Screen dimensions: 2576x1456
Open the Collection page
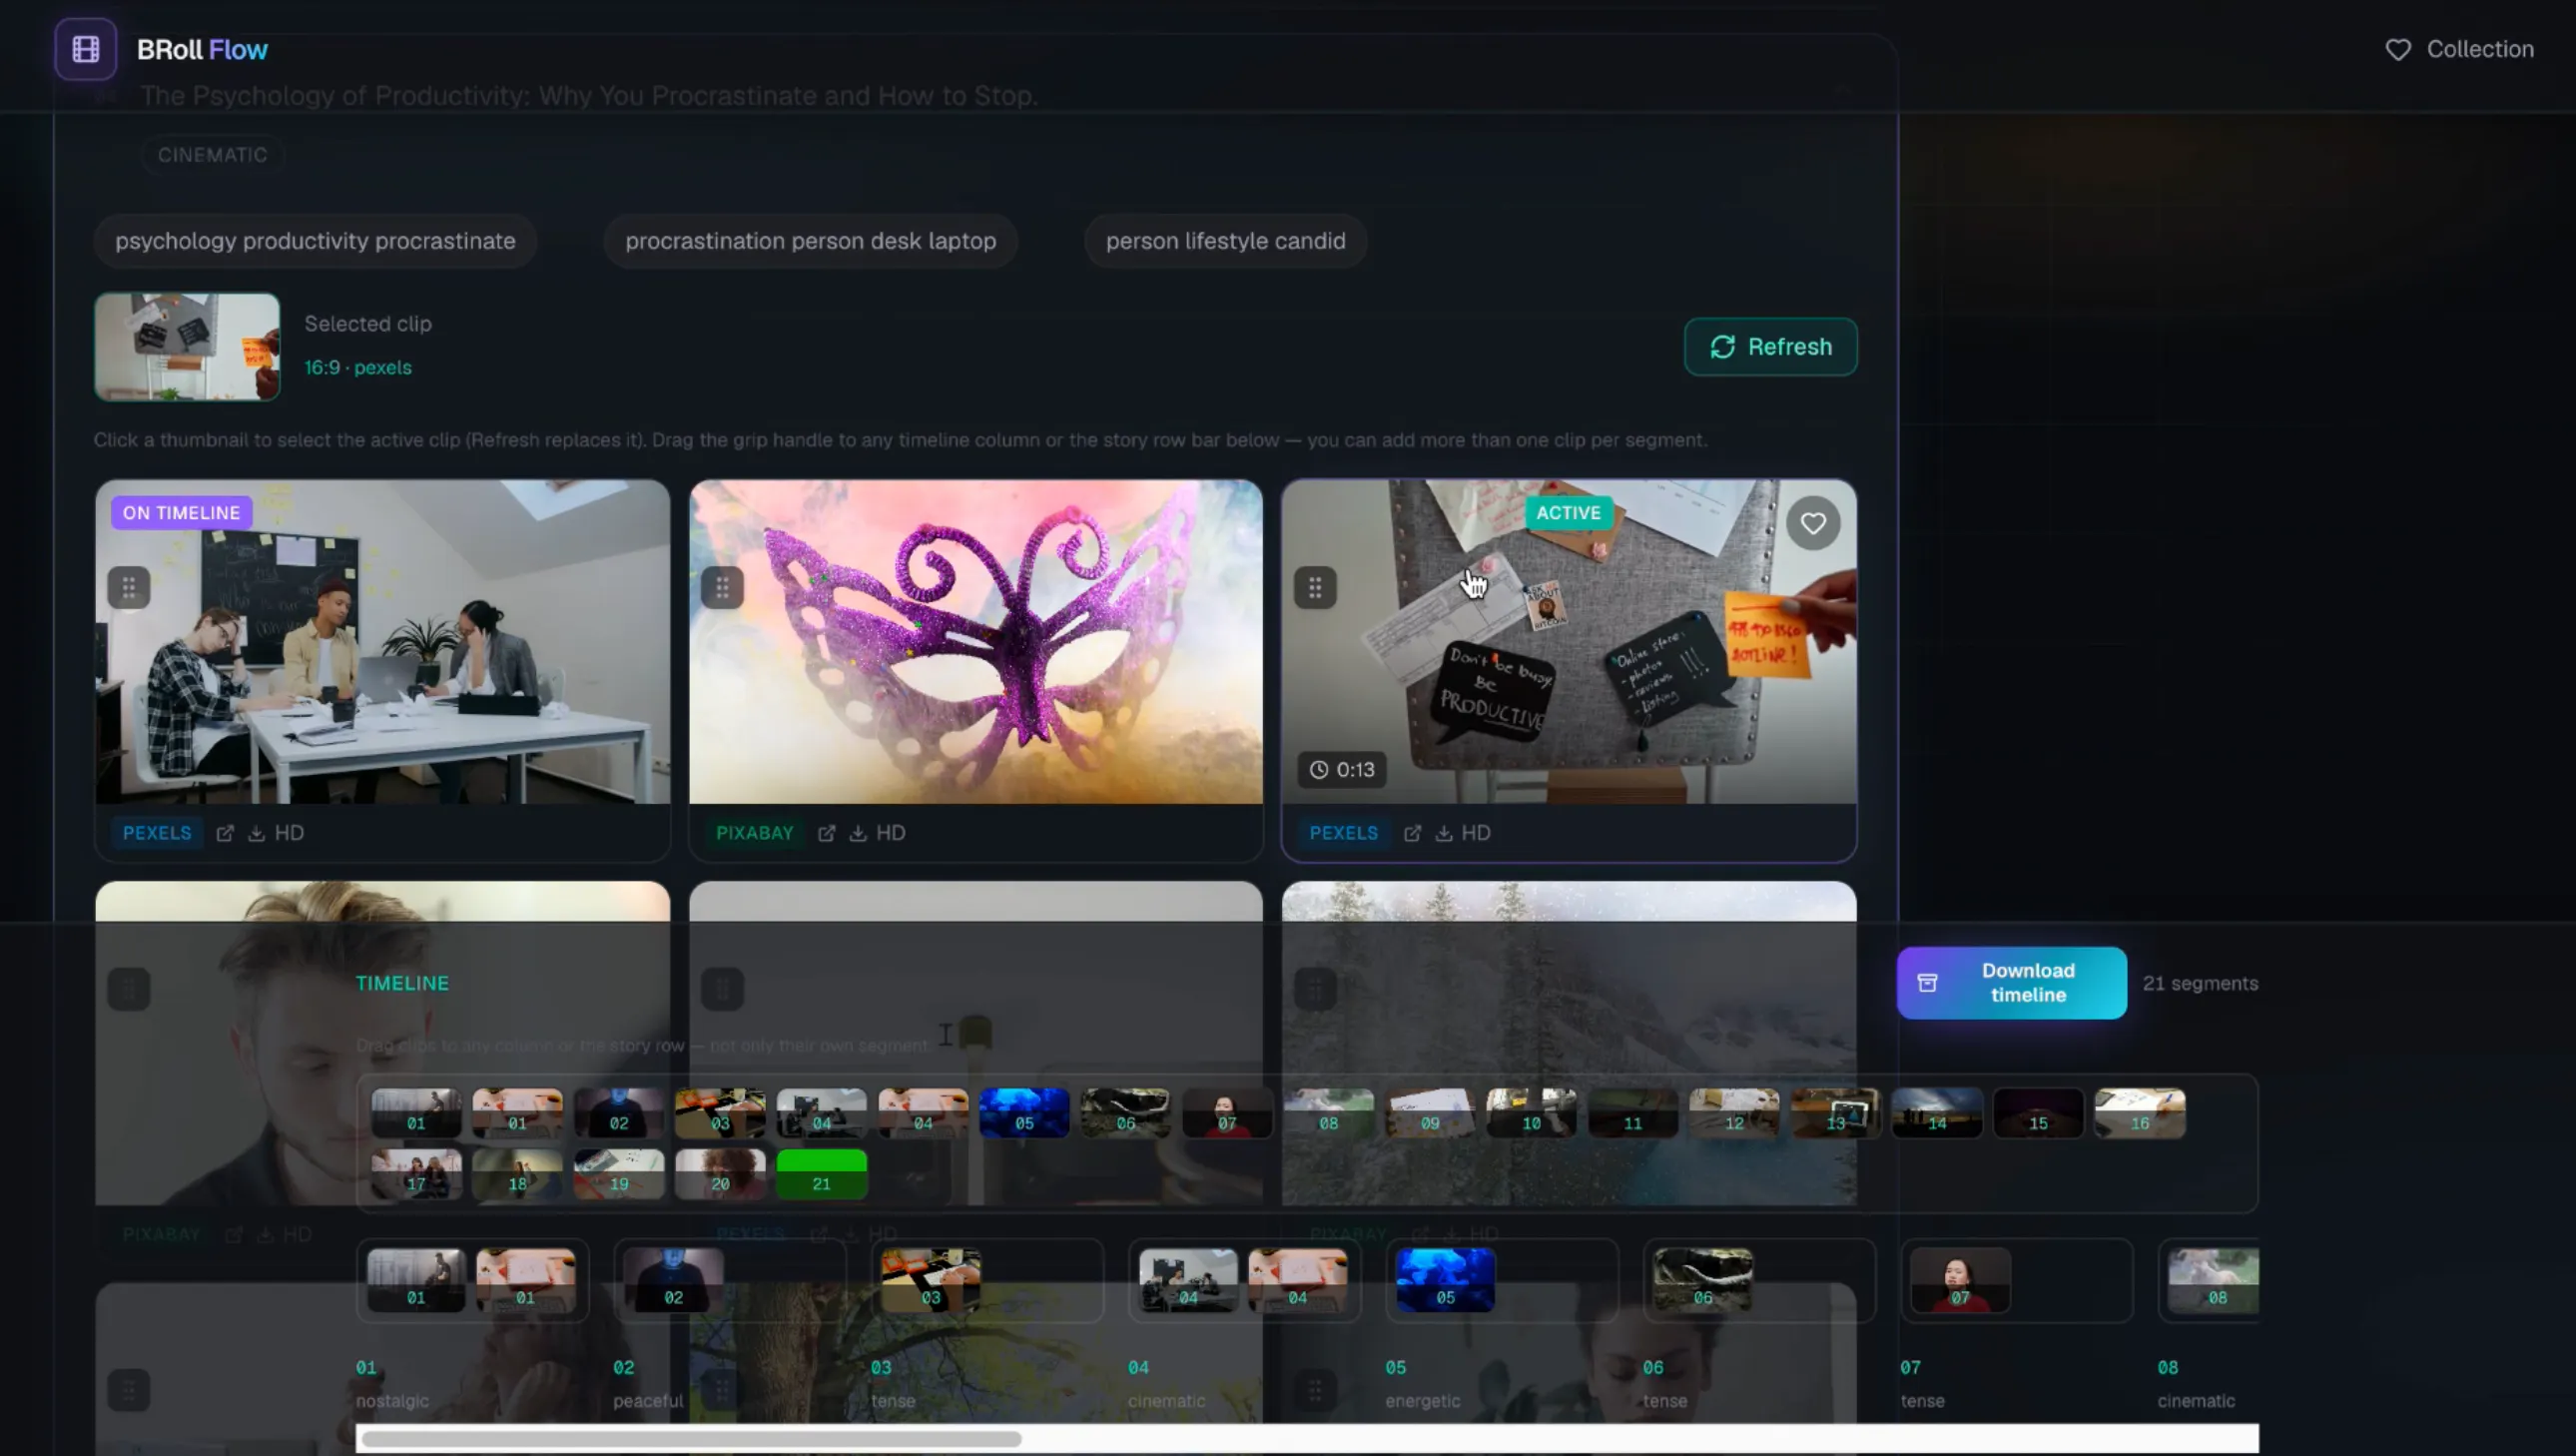(2459, 49)
